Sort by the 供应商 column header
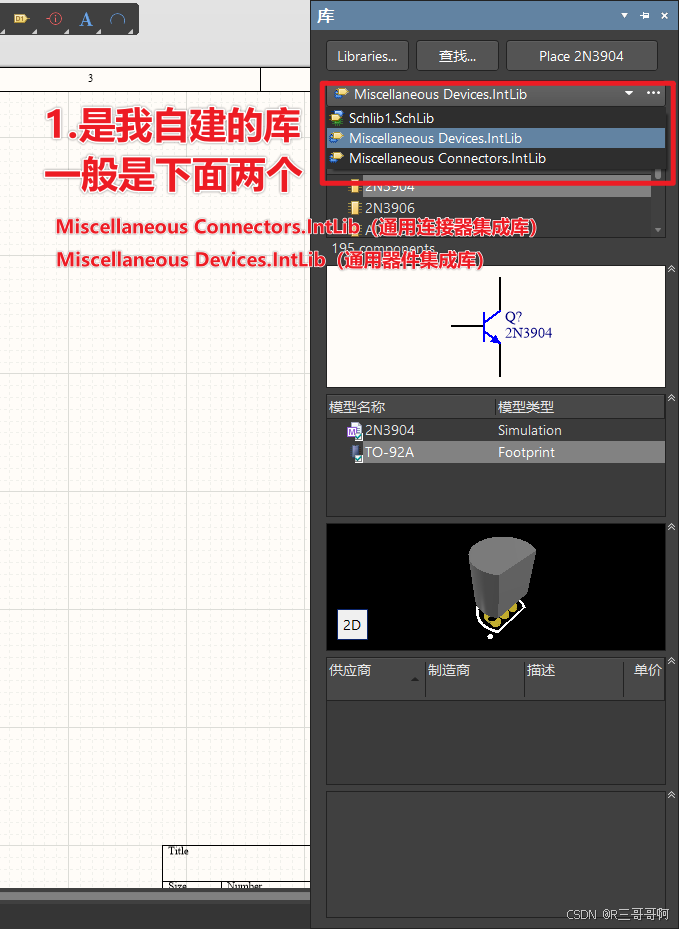Screen dimensions: 679x929 pos(376,678)
